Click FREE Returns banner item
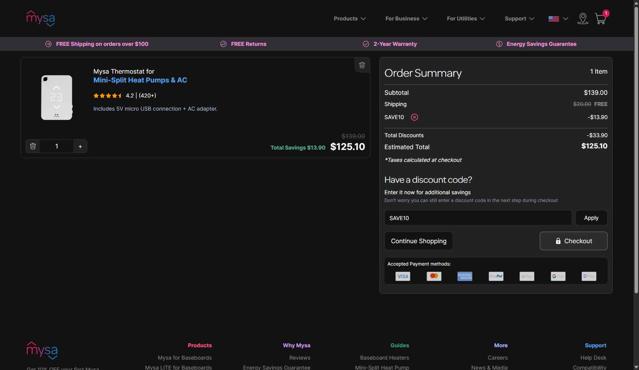Screen dimensions: 639x370 tap(249, 44)
